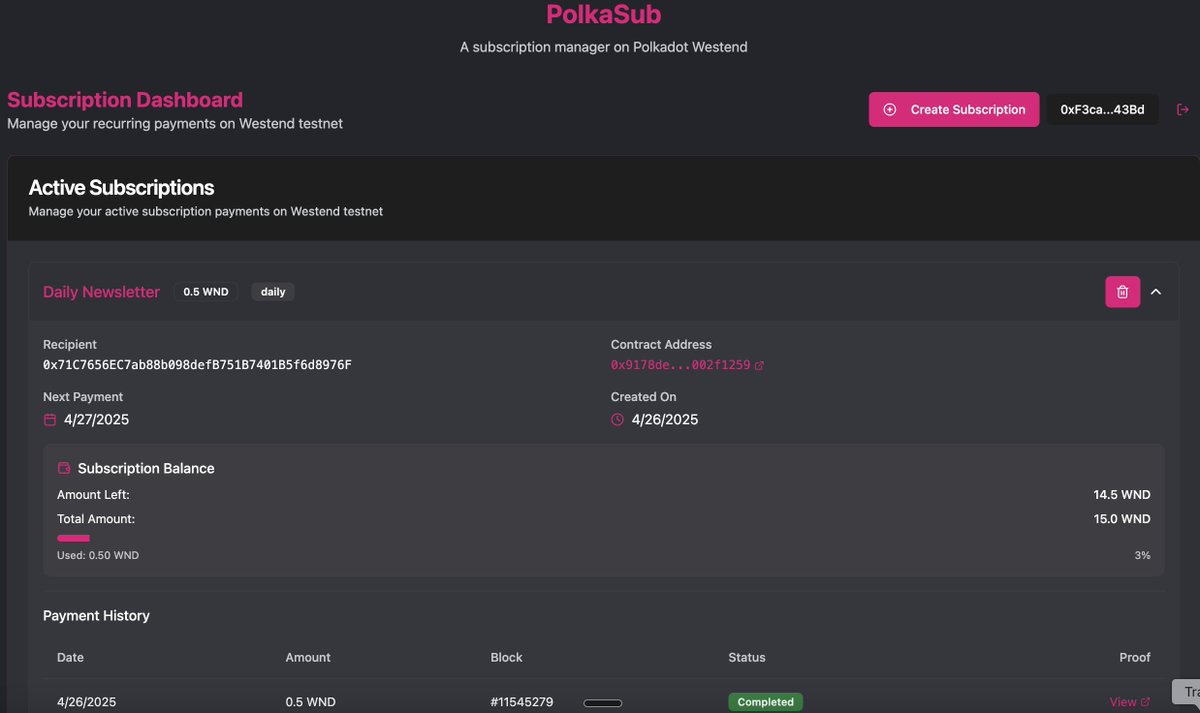Screen dimensions: 1200x713
Task: Click the Amount column header
Action: [308, 657]
